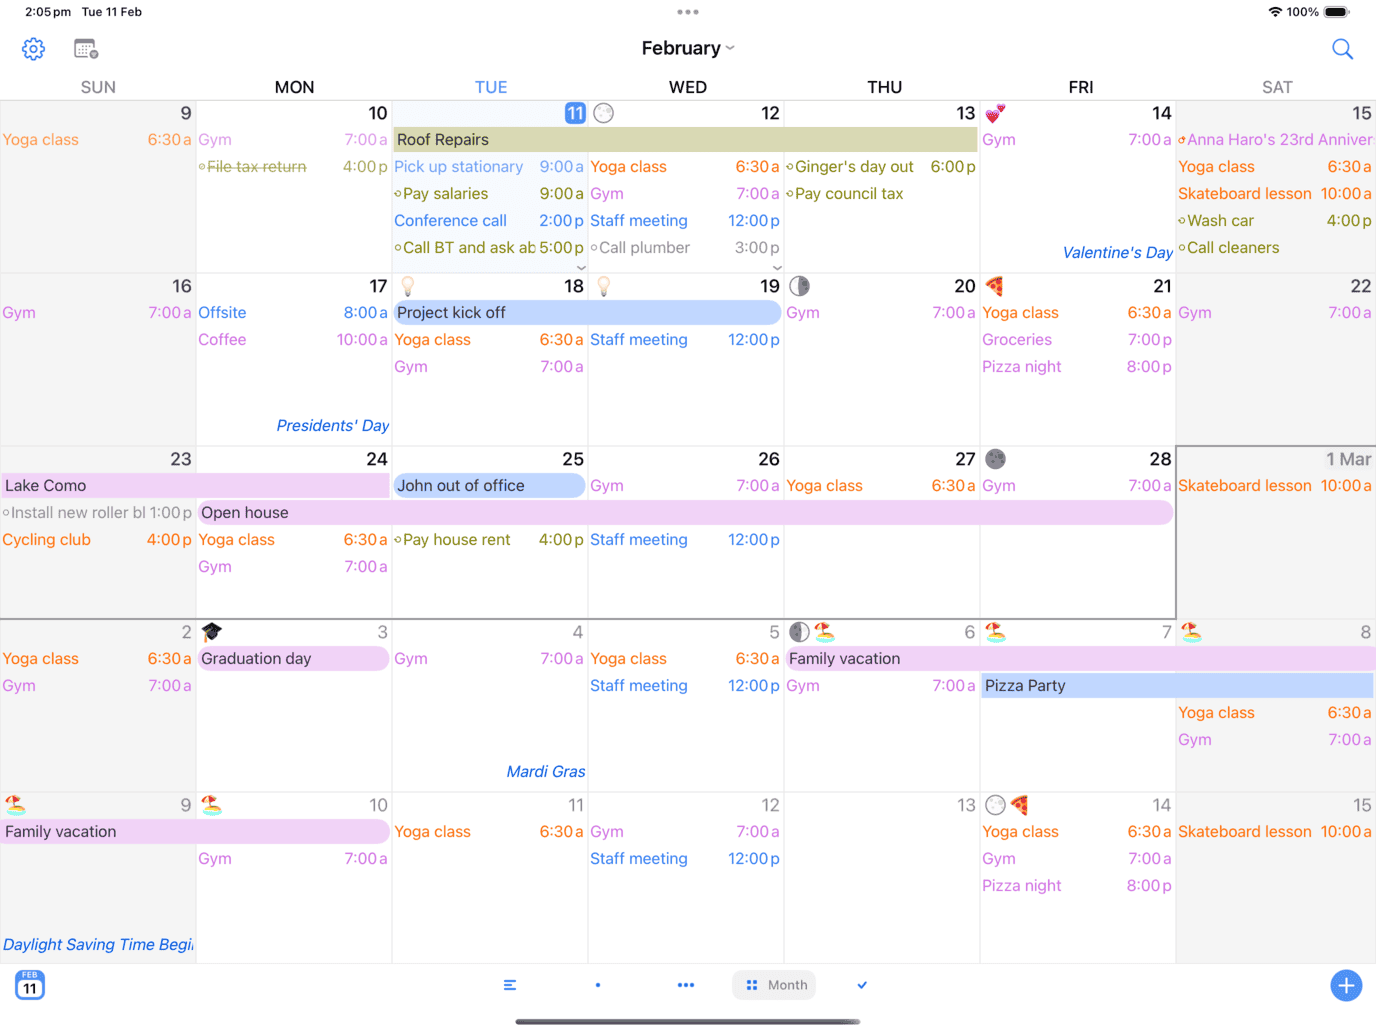Open calendar sets icon next to settings
The image size is (1376, 1032).
tap(86, 48)
